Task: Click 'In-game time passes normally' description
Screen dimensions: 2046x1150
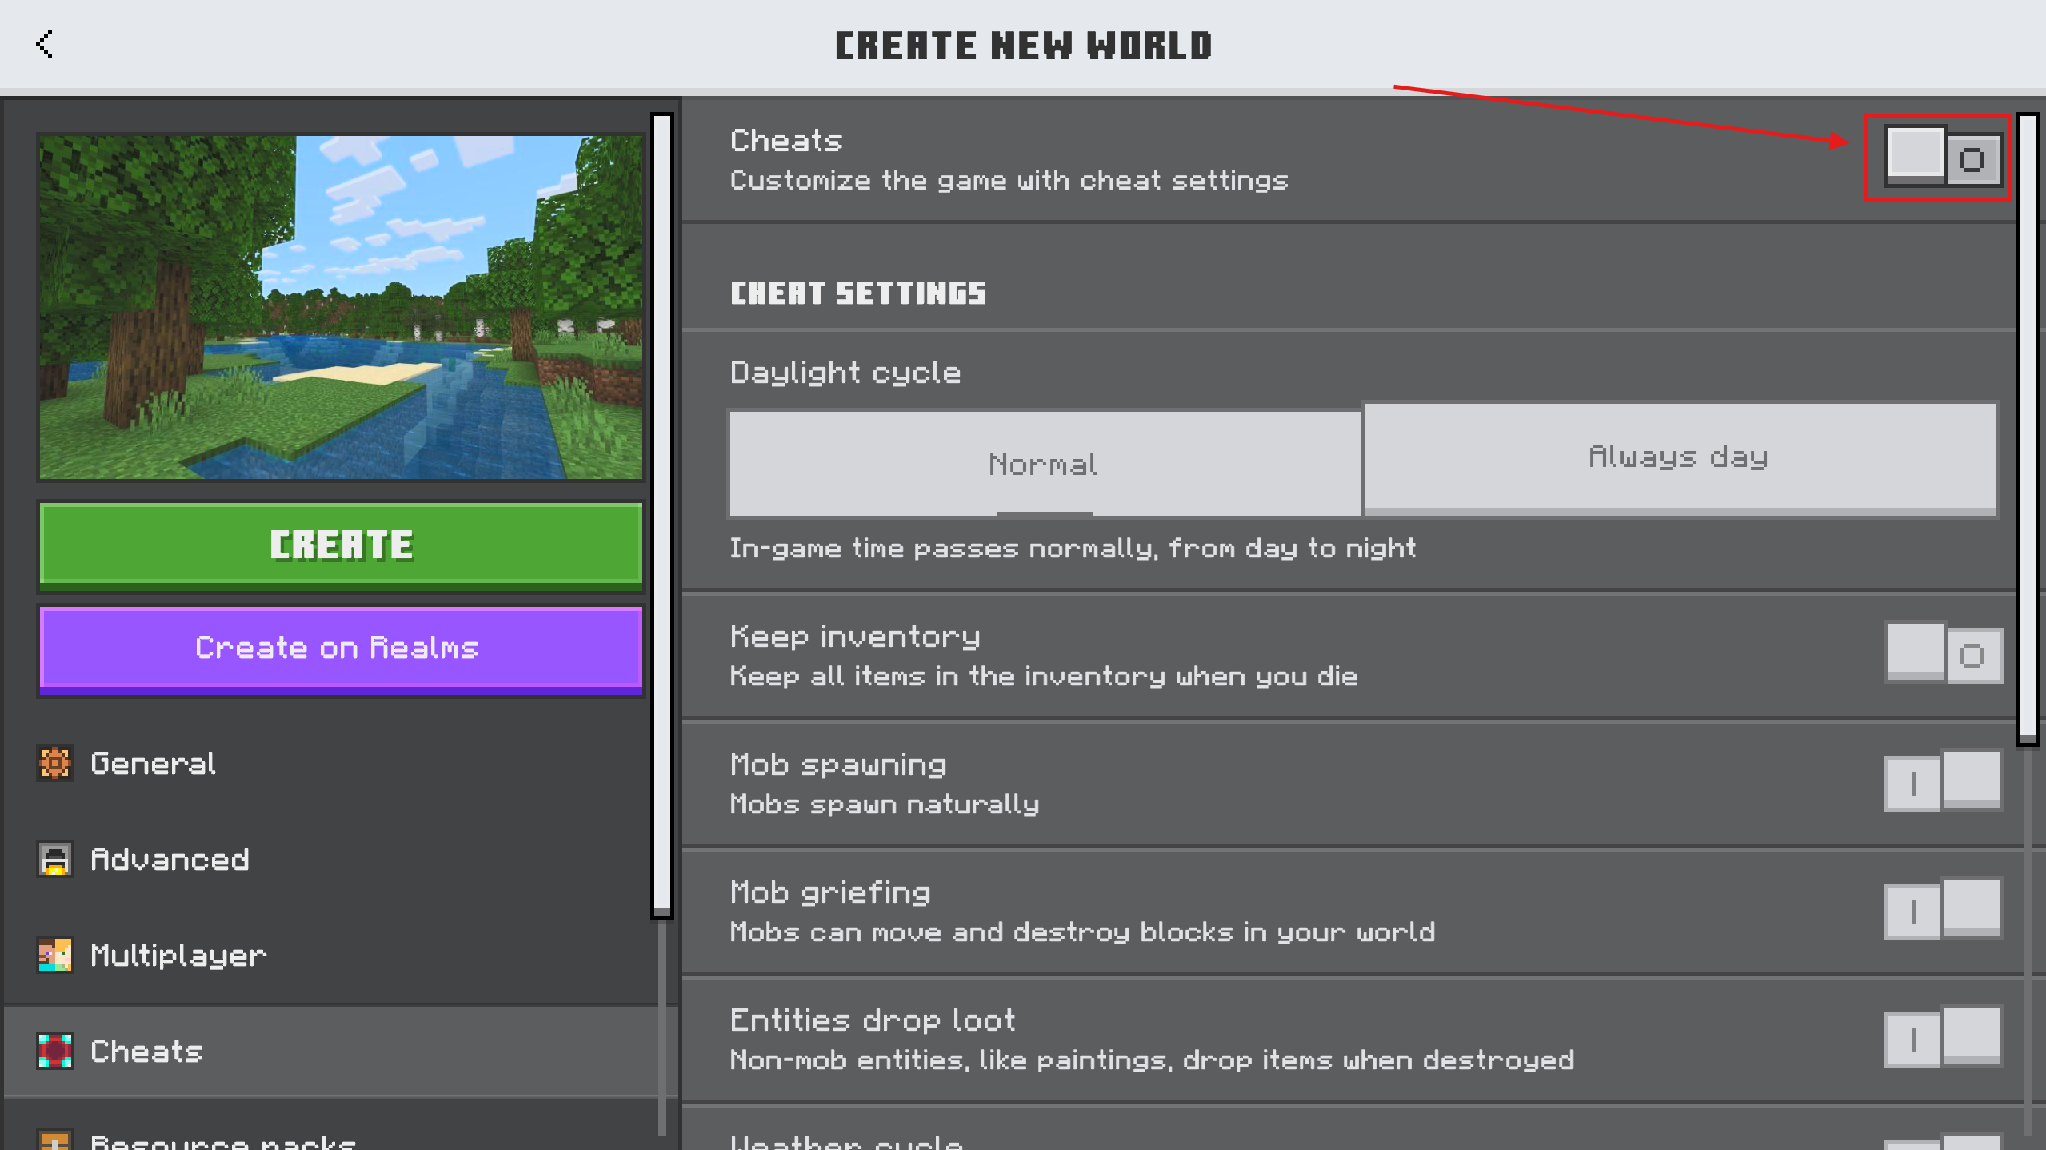Action: pos(1072,548)
